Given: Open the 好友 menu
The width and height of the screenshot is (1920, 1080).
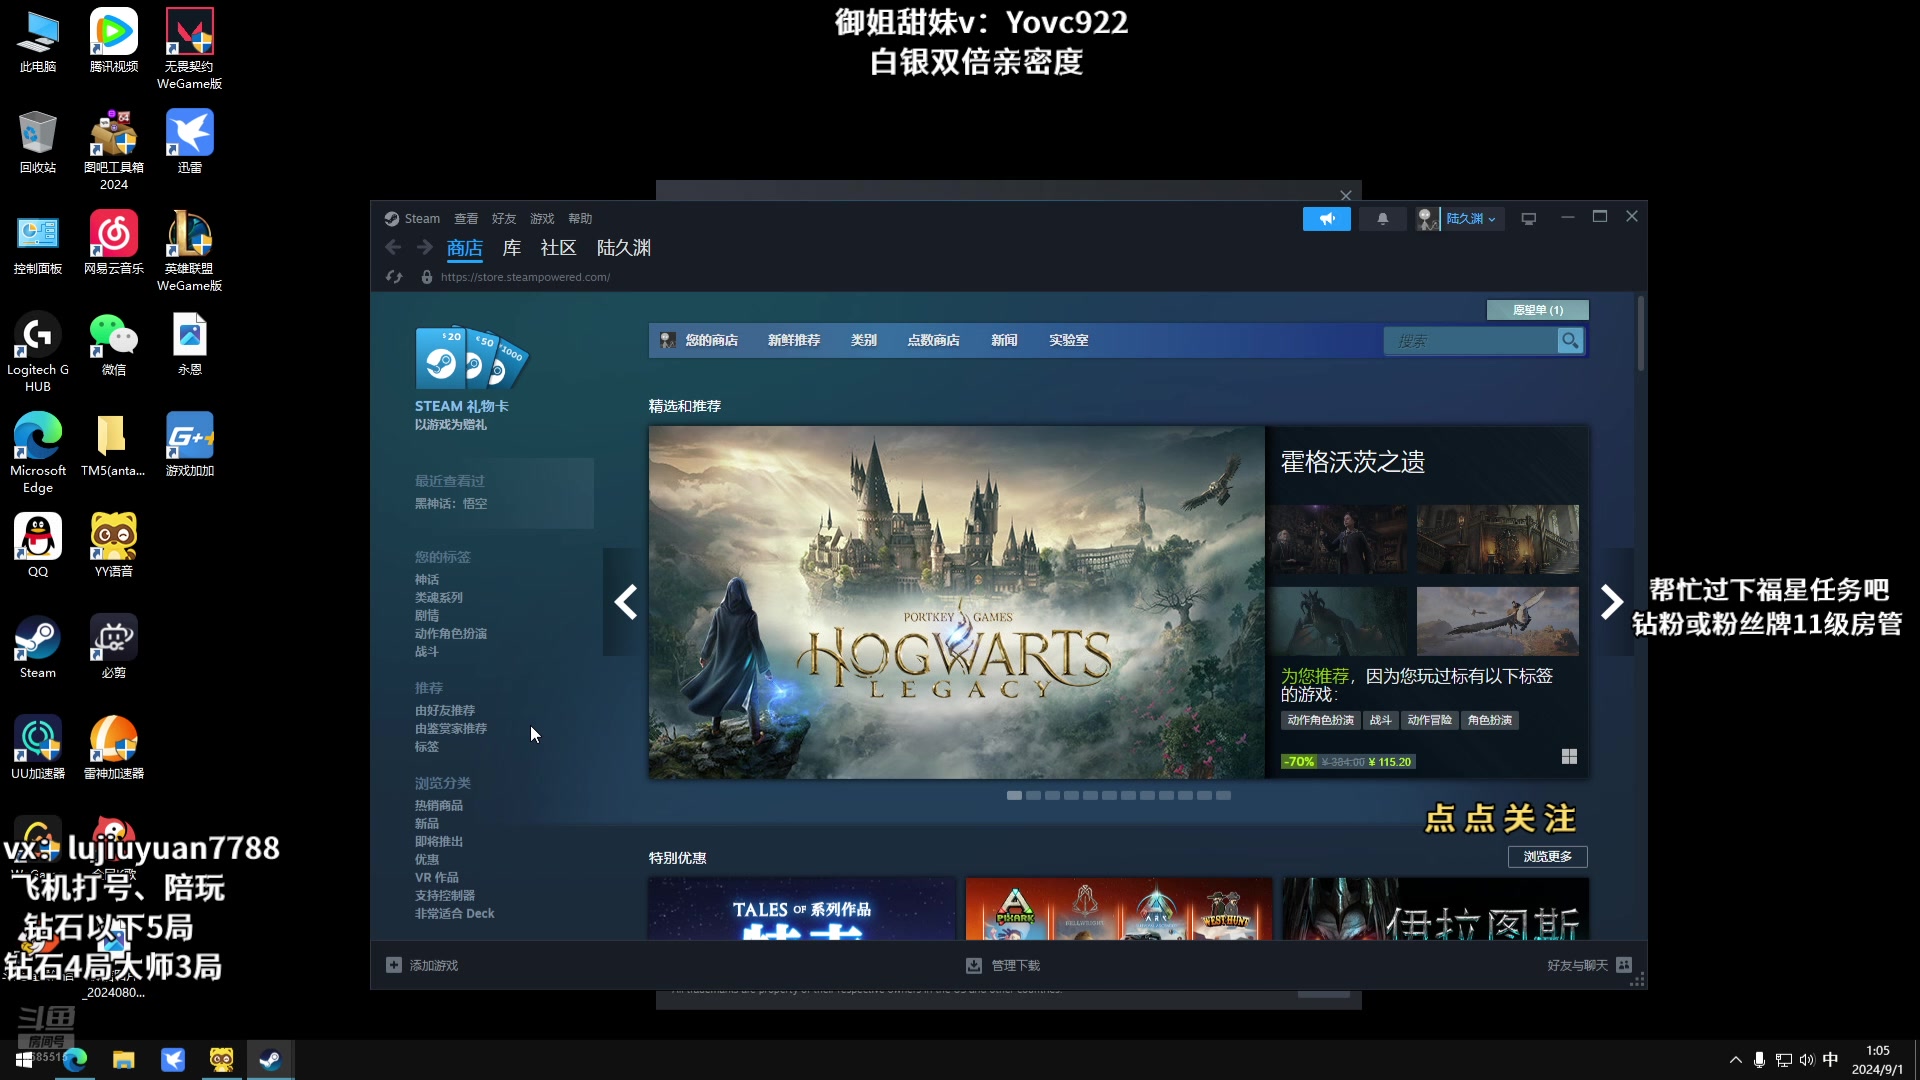Looking at the screenshot, I should 504,219.
